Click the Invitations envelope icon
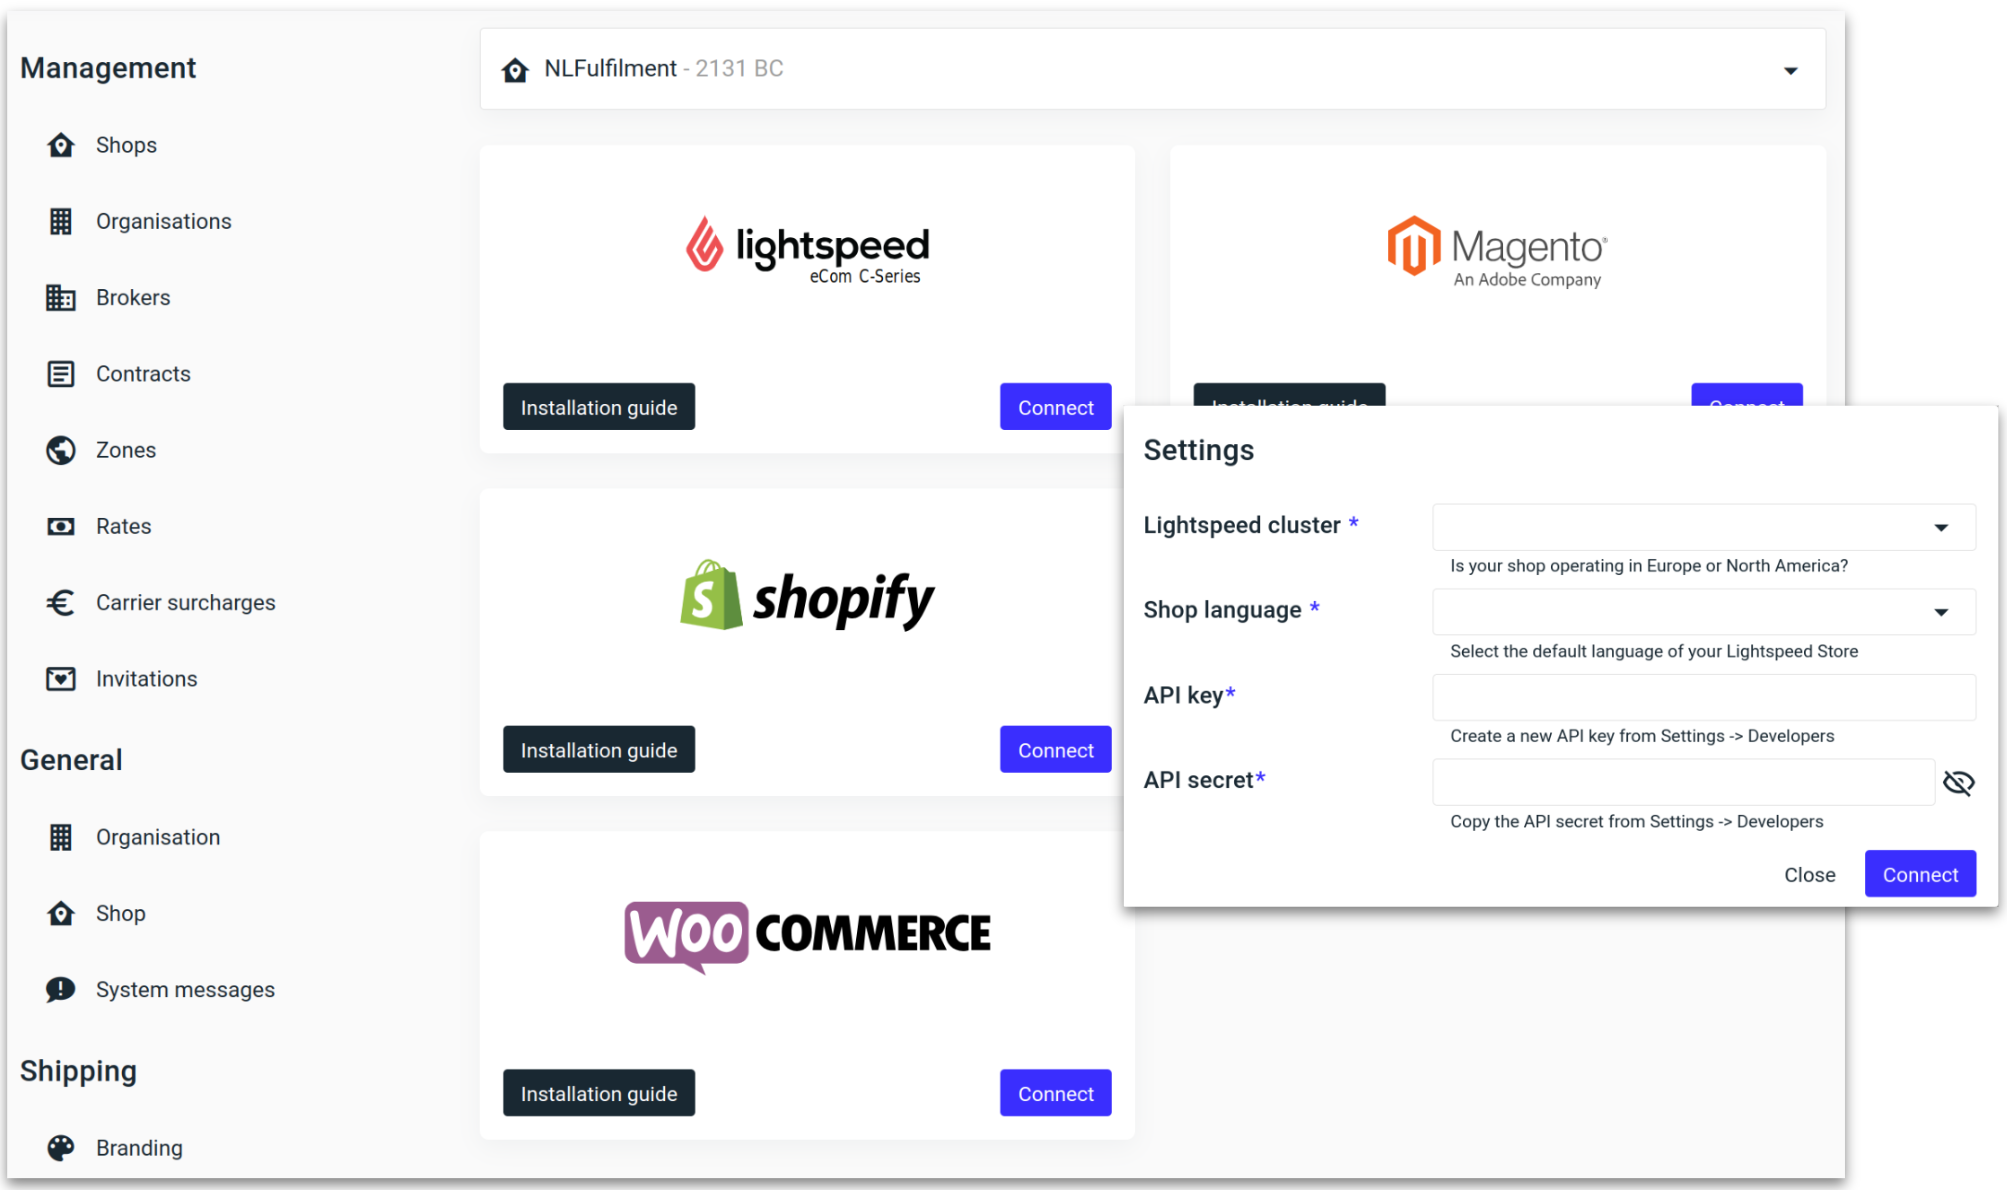Image resolution: width=2007 pixels, height=1190 pixels. [61, 679]
